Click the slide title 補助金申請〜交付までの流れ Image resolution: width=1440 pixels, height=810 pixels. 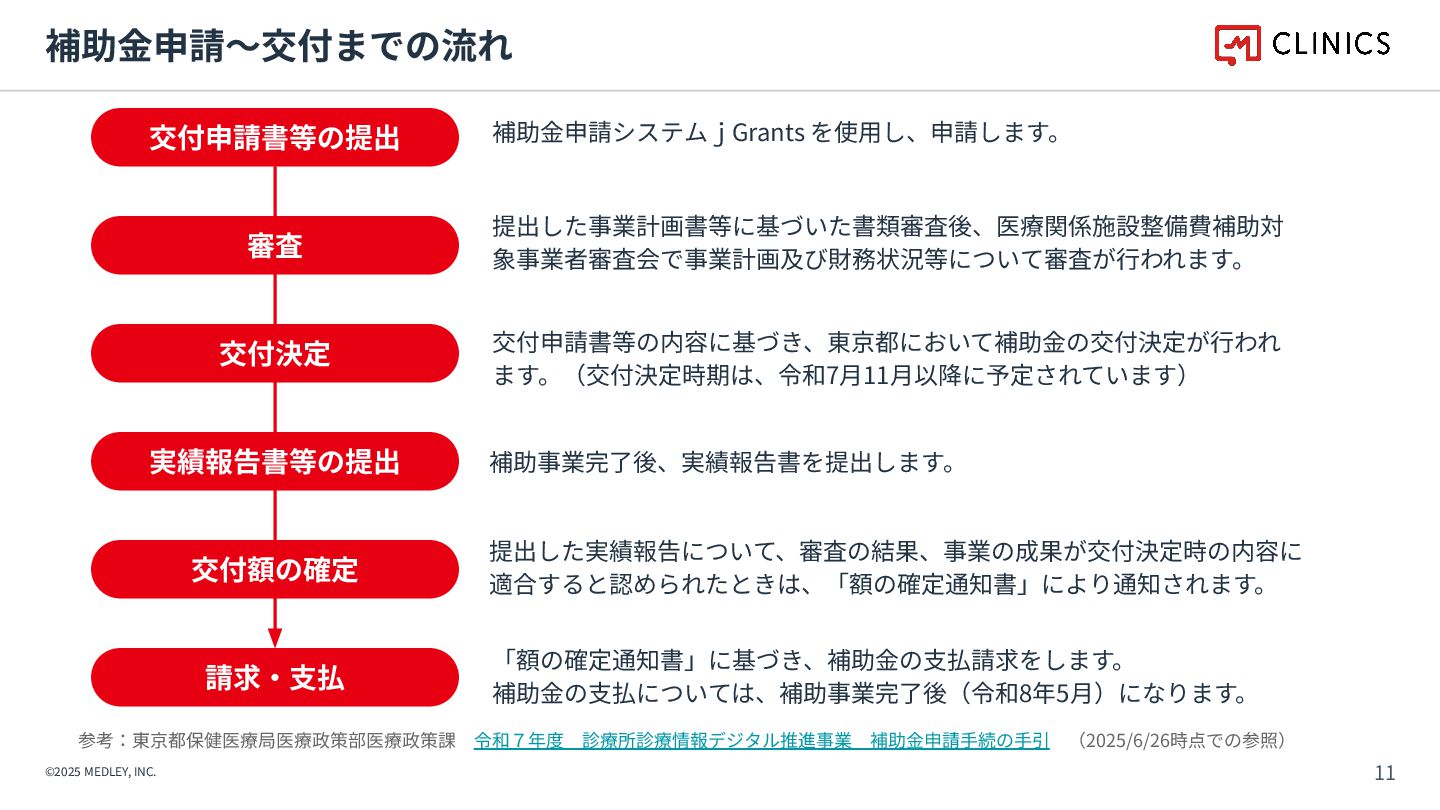point(279,46)
